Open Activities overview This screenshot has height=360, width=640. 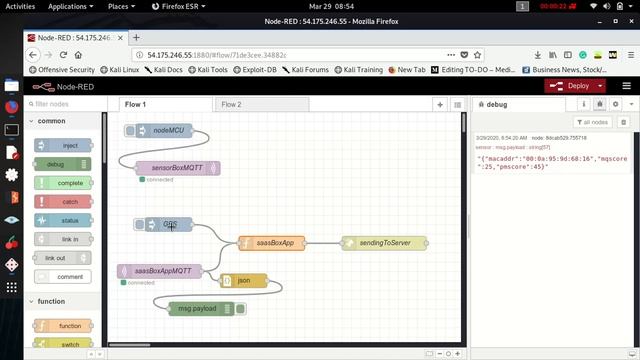click(20, 6)
